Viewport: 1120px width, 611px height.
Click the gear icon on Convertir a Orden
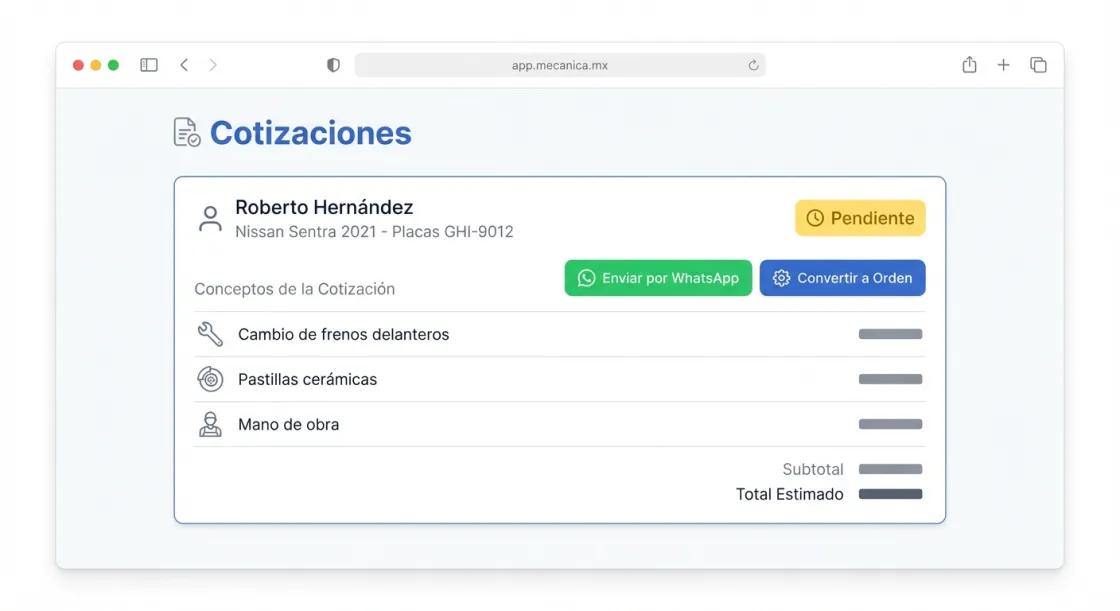(x=781, y=278)
